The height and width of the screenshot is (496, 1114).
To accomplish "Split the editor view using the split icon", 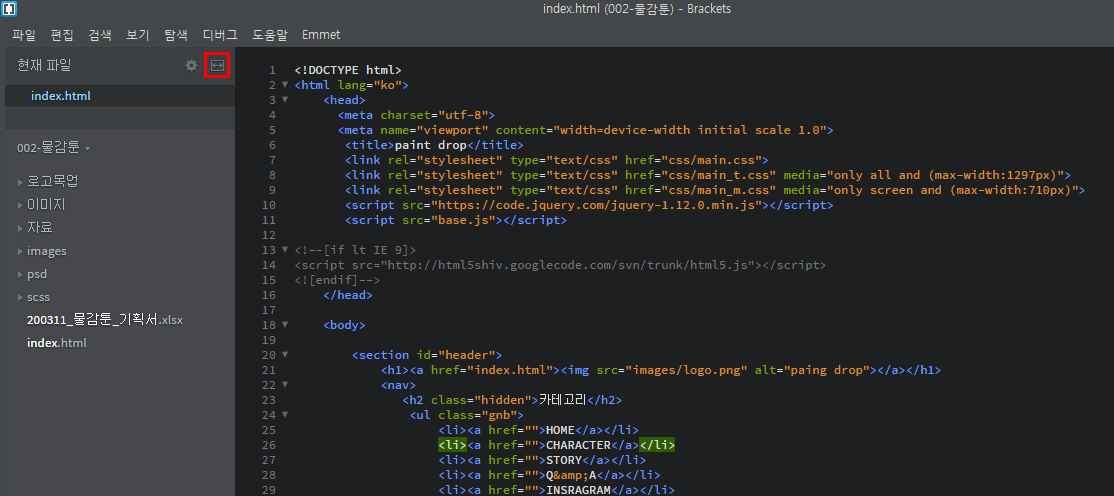I will (x=217, y=65).
